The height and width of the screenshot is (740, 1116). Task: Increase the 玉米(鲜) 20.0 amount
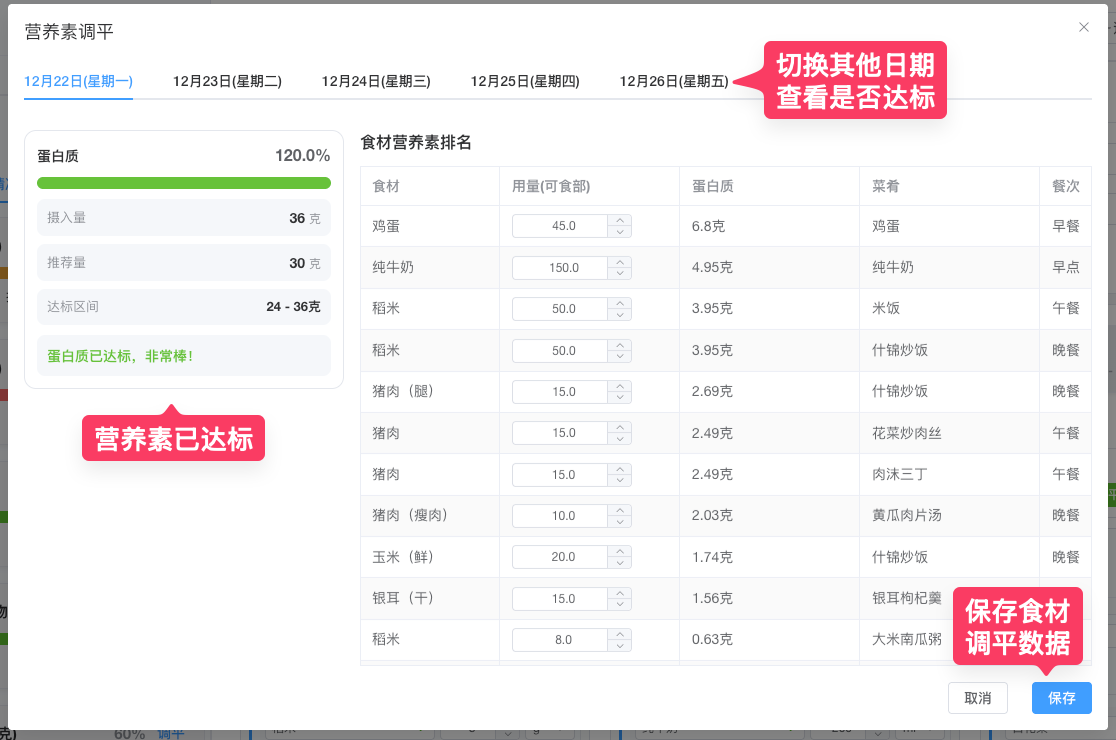pos(621,552)
